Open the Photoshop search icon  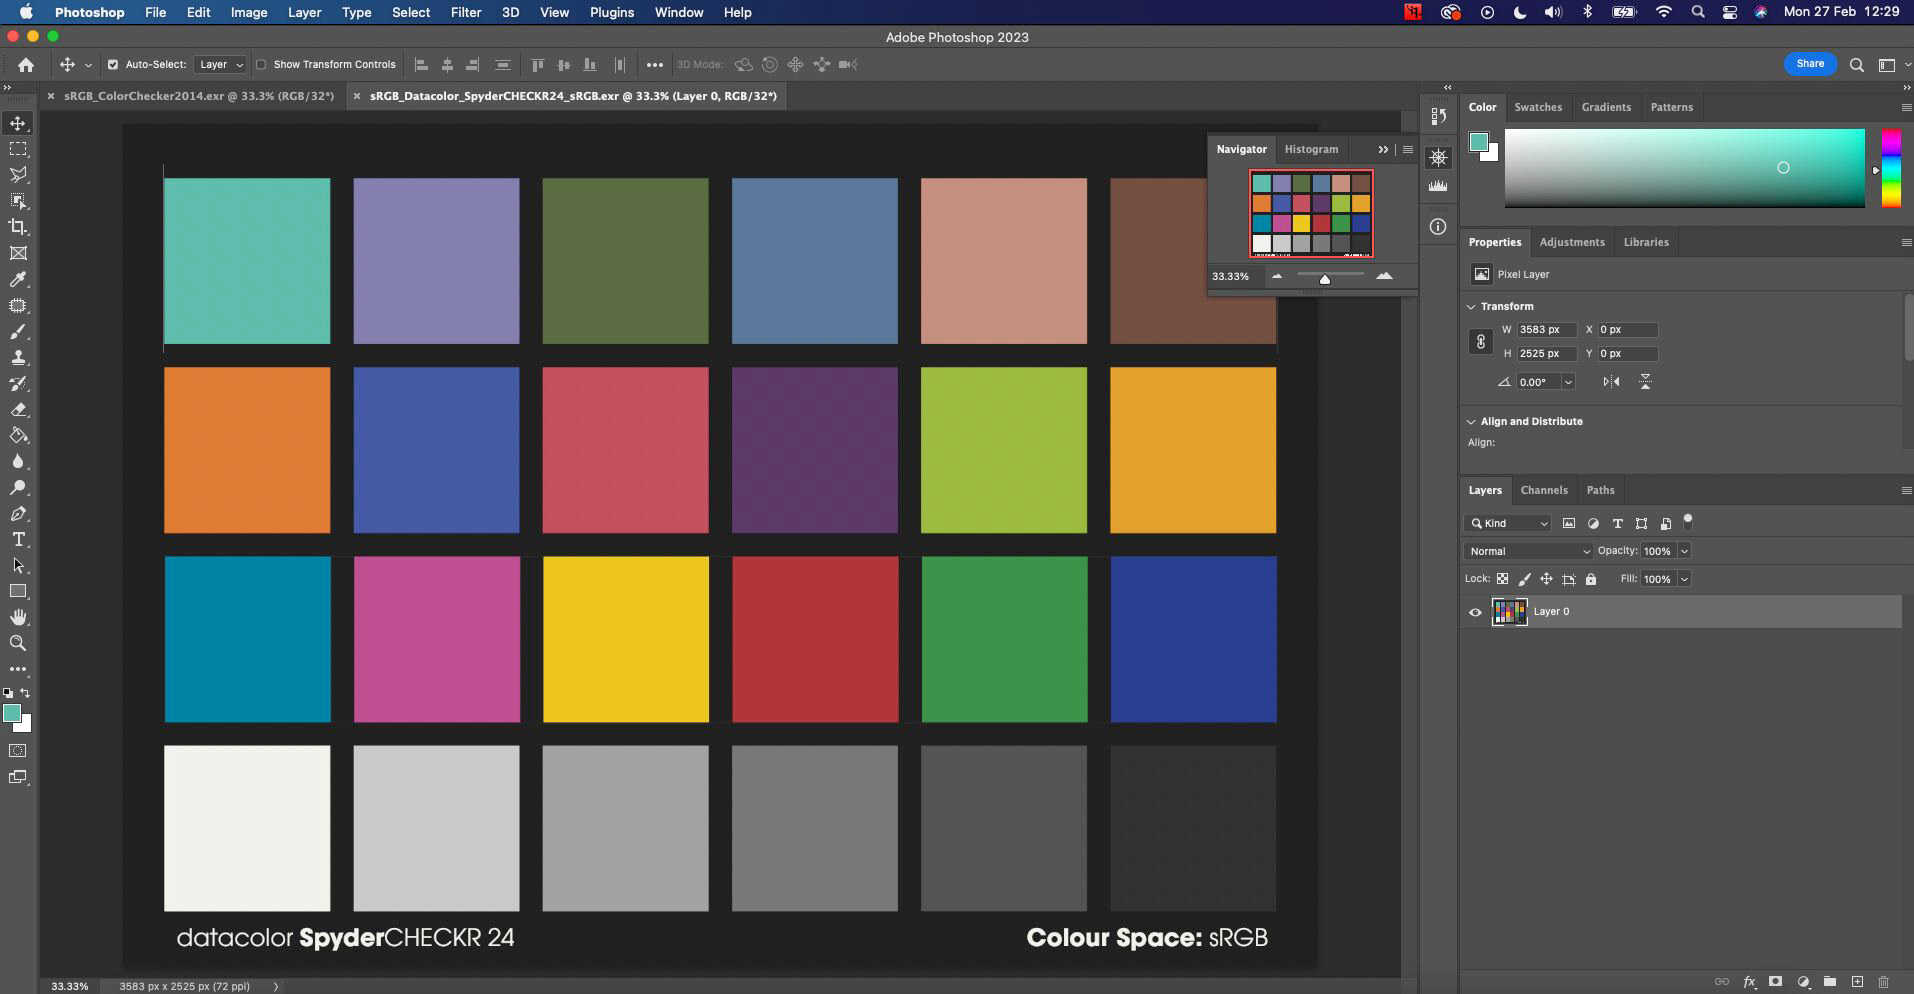coord(1856,65)
